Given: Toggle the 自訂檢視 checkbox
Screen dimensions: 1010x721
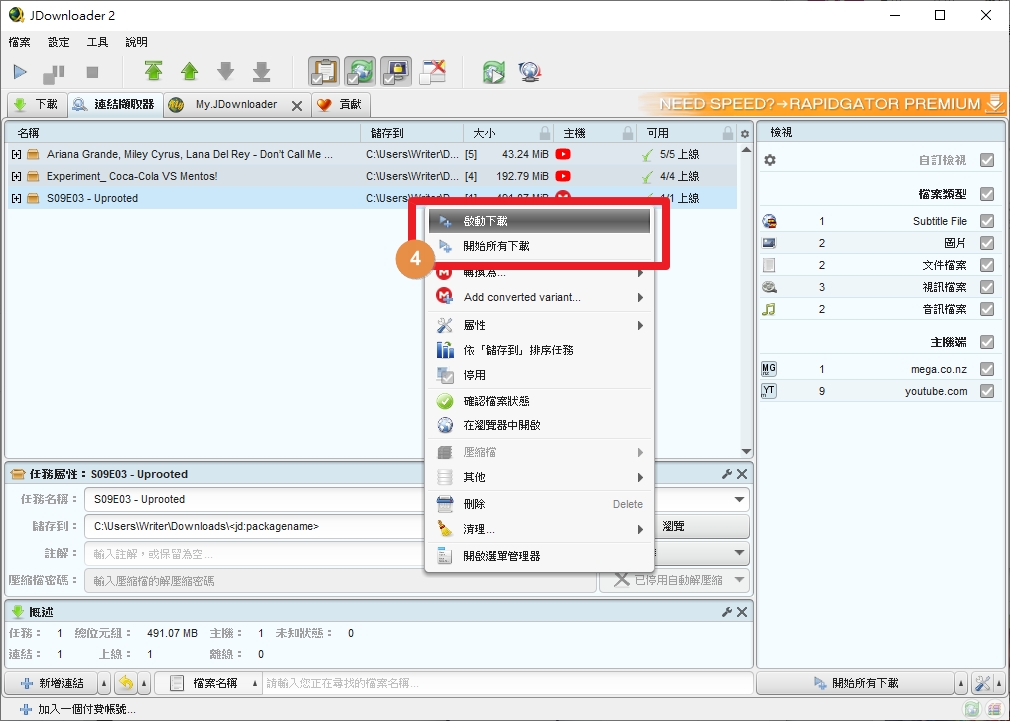Looking at the screenshot, I should tap(987, 160).
